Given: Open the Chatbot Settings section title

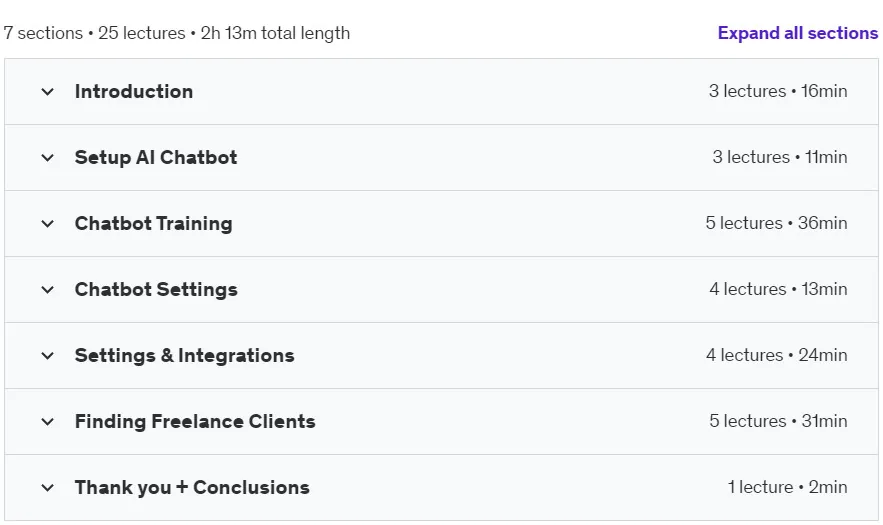Looking at the screenshot, I should click(156, 290).
